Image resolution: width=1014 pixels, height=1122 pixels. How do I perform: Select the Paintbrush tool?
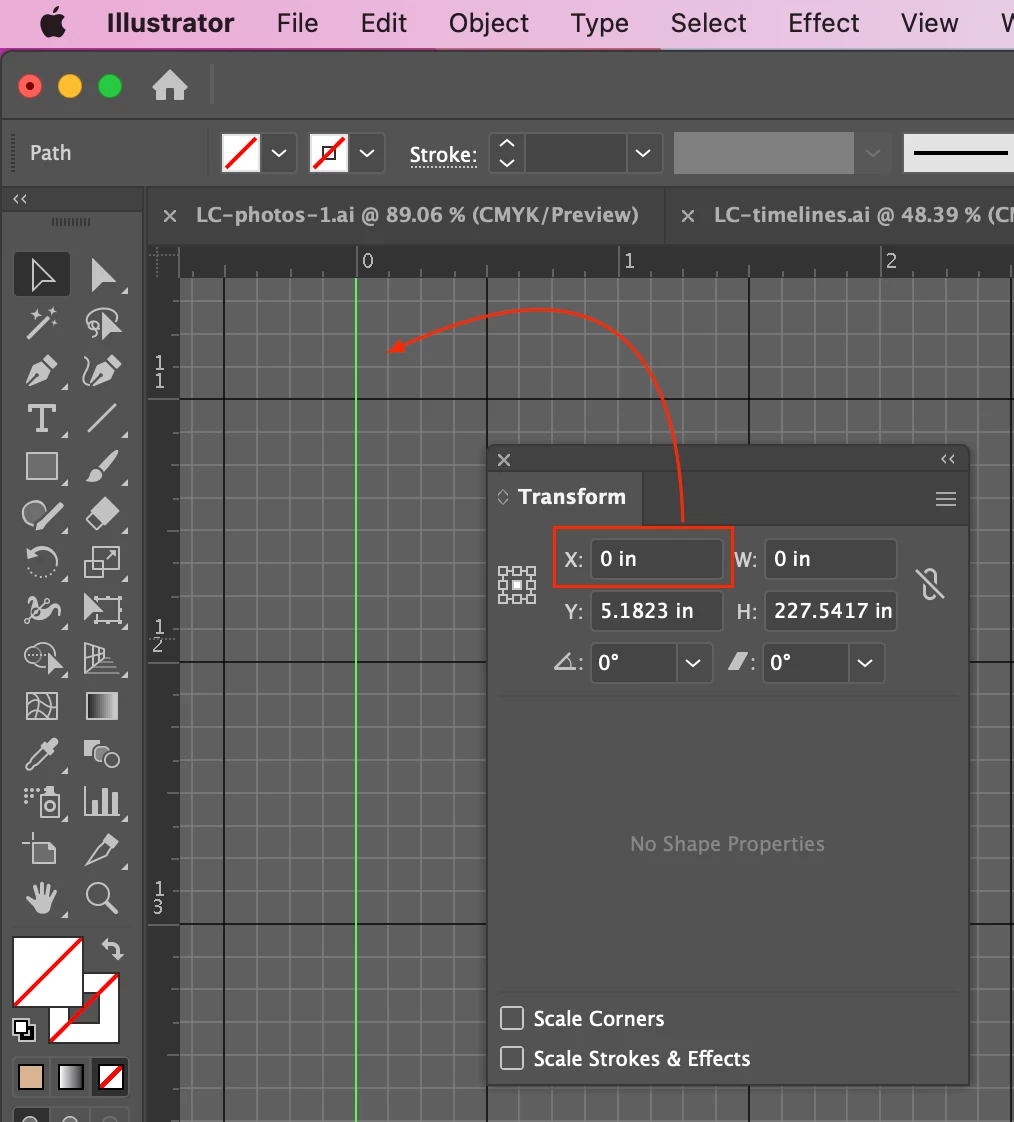click(x=103, y=467)
